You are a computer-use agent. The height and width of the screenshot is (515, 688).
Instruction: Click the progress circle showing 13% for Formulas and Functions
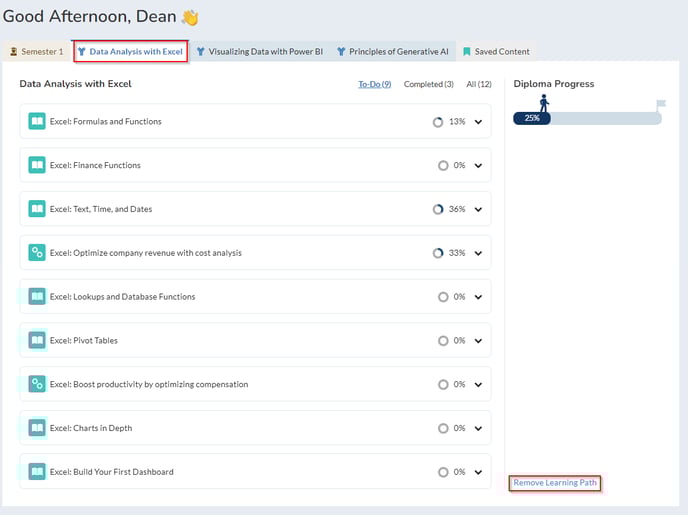438,122
